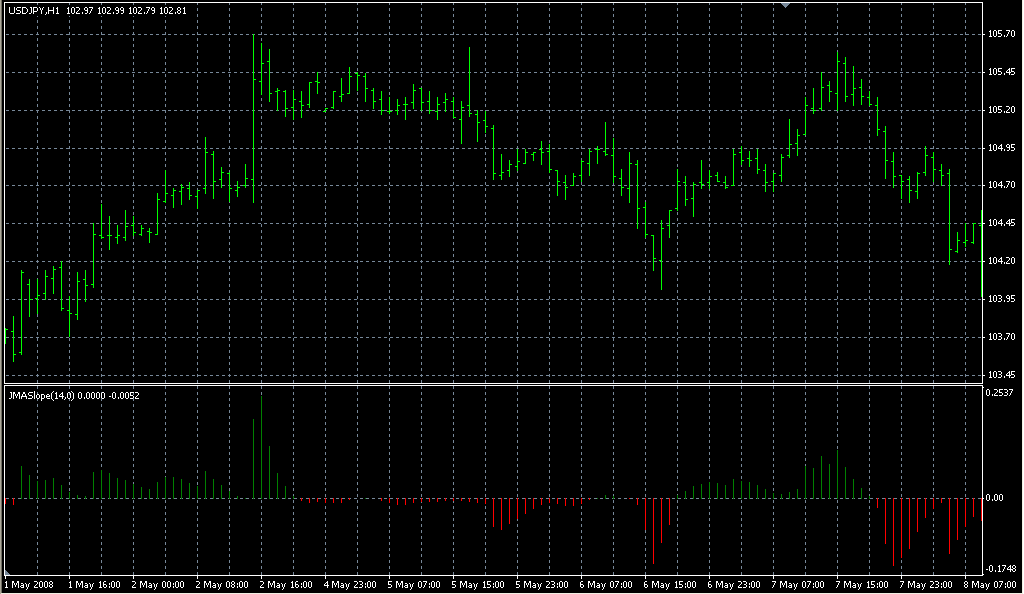Click the divider between chart and indicator window

(490, 384)
